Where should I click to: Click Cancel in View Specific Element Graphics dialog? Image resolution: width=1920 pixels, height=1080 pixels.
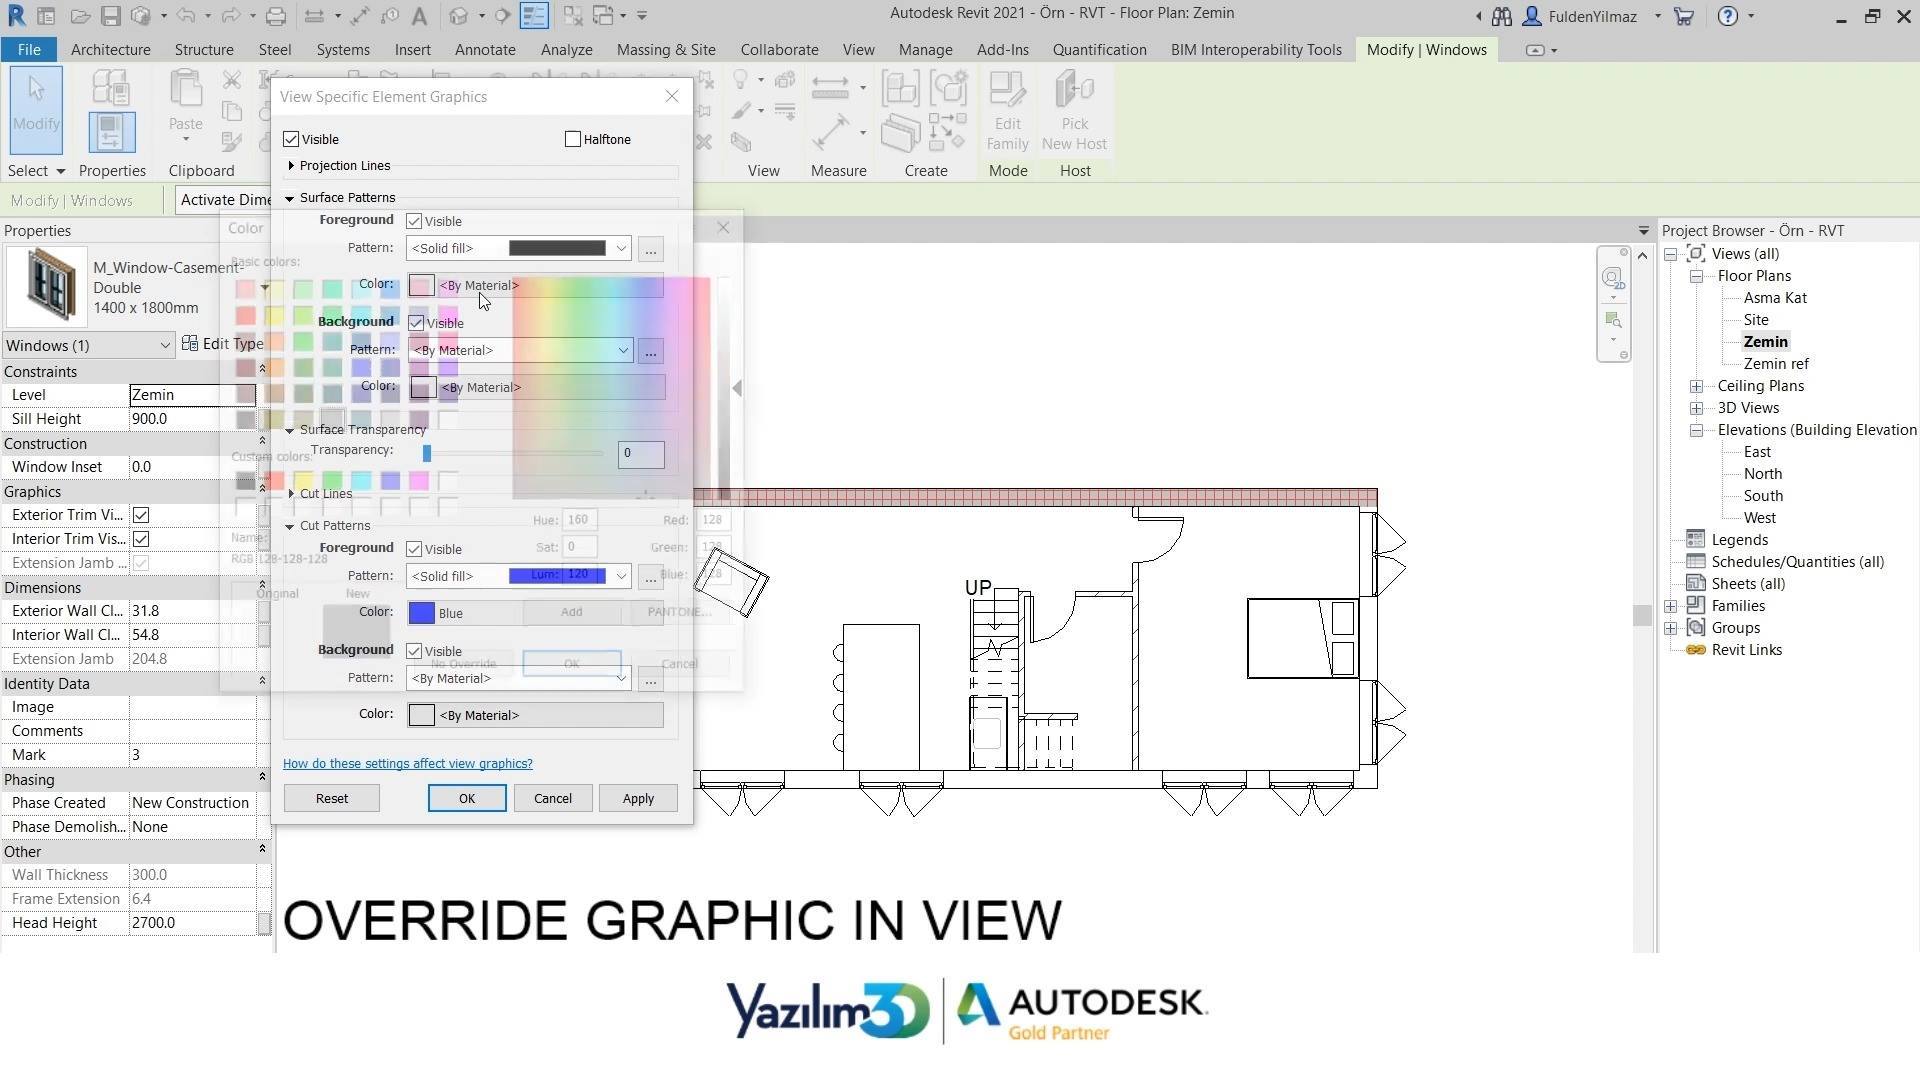553,798
